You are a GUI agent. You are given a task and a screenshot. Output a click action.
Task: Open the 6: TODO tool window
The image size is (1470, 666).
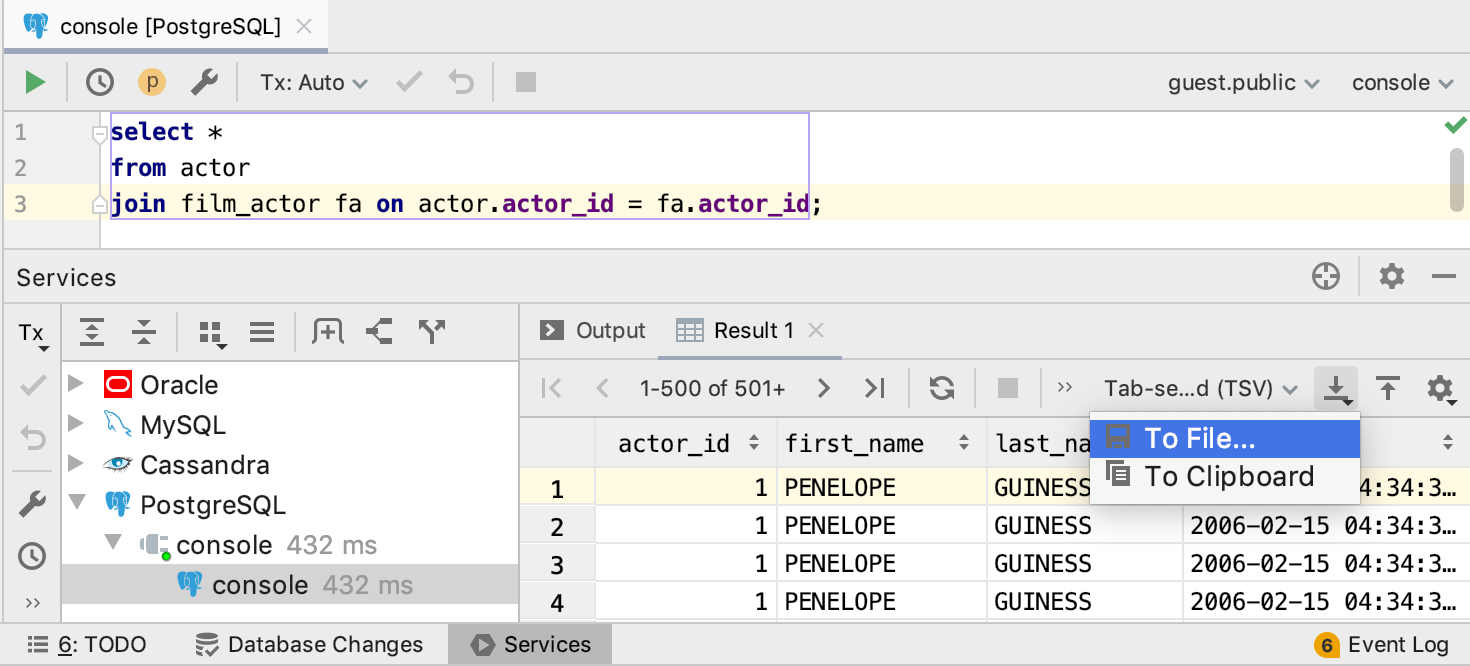pos(87,645)
